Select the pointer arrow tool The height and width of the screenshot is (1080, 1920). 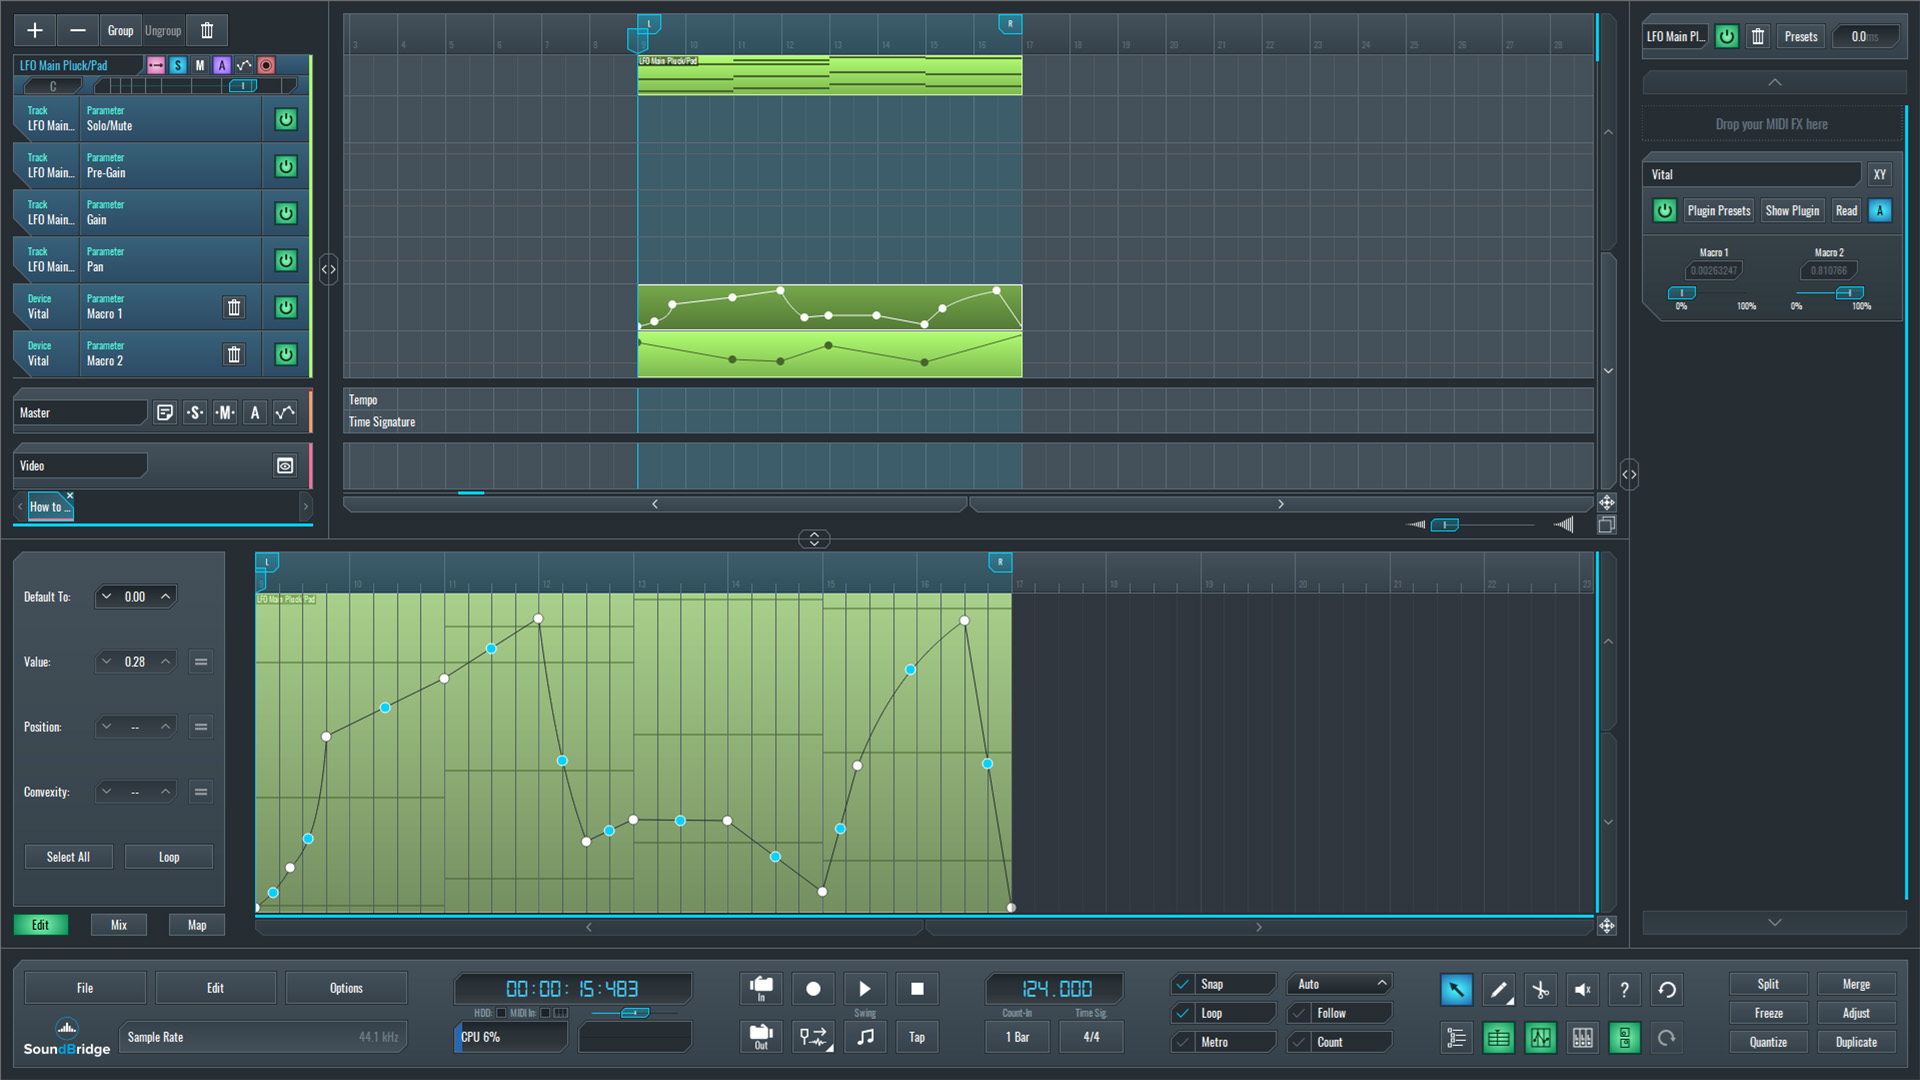tap(1456, 989)
